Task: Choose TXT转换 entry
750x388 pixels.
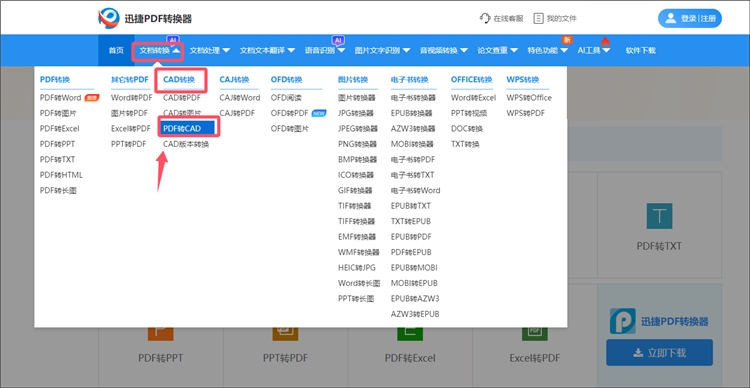Action: click(465, 144)
